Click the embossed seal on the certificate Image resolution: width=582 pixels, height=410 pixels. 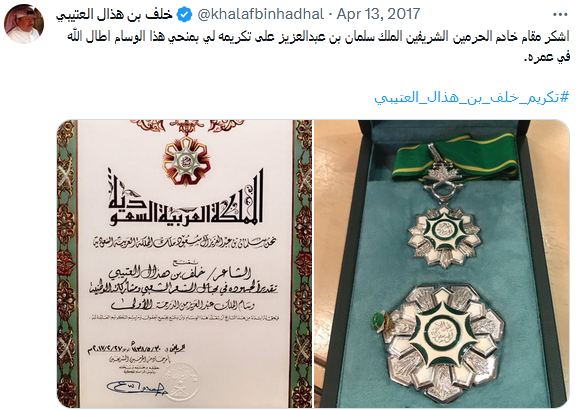(x=181, y=382)
